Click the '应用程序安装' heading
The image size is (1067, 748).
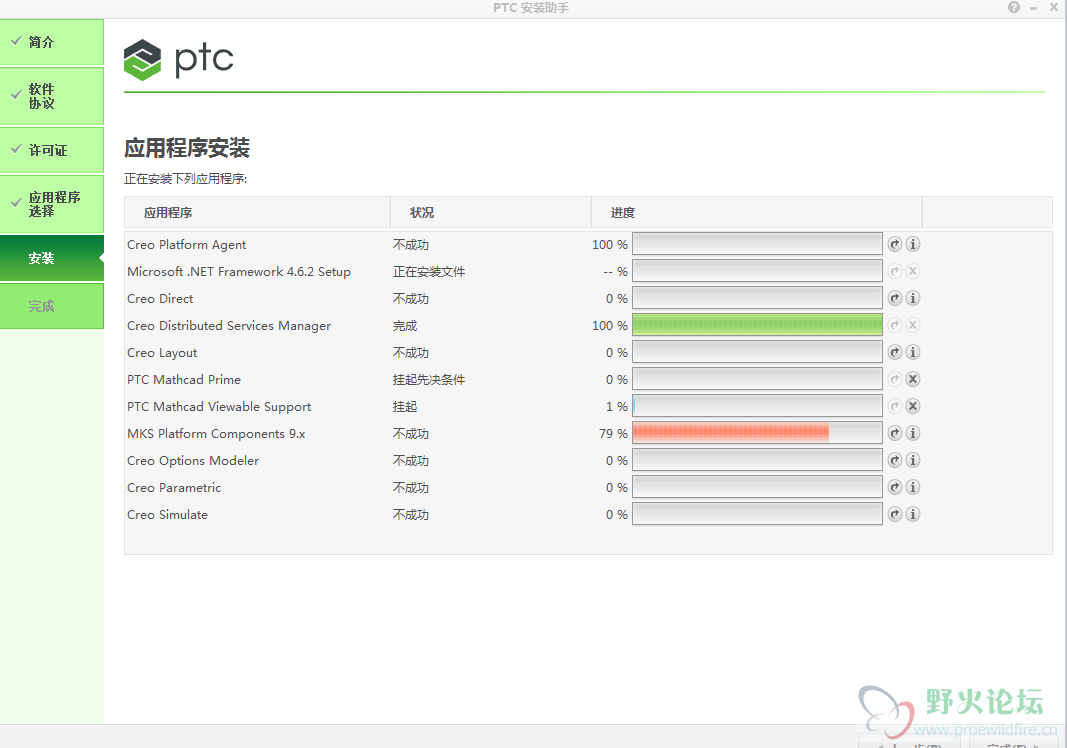tap(187, 148)
